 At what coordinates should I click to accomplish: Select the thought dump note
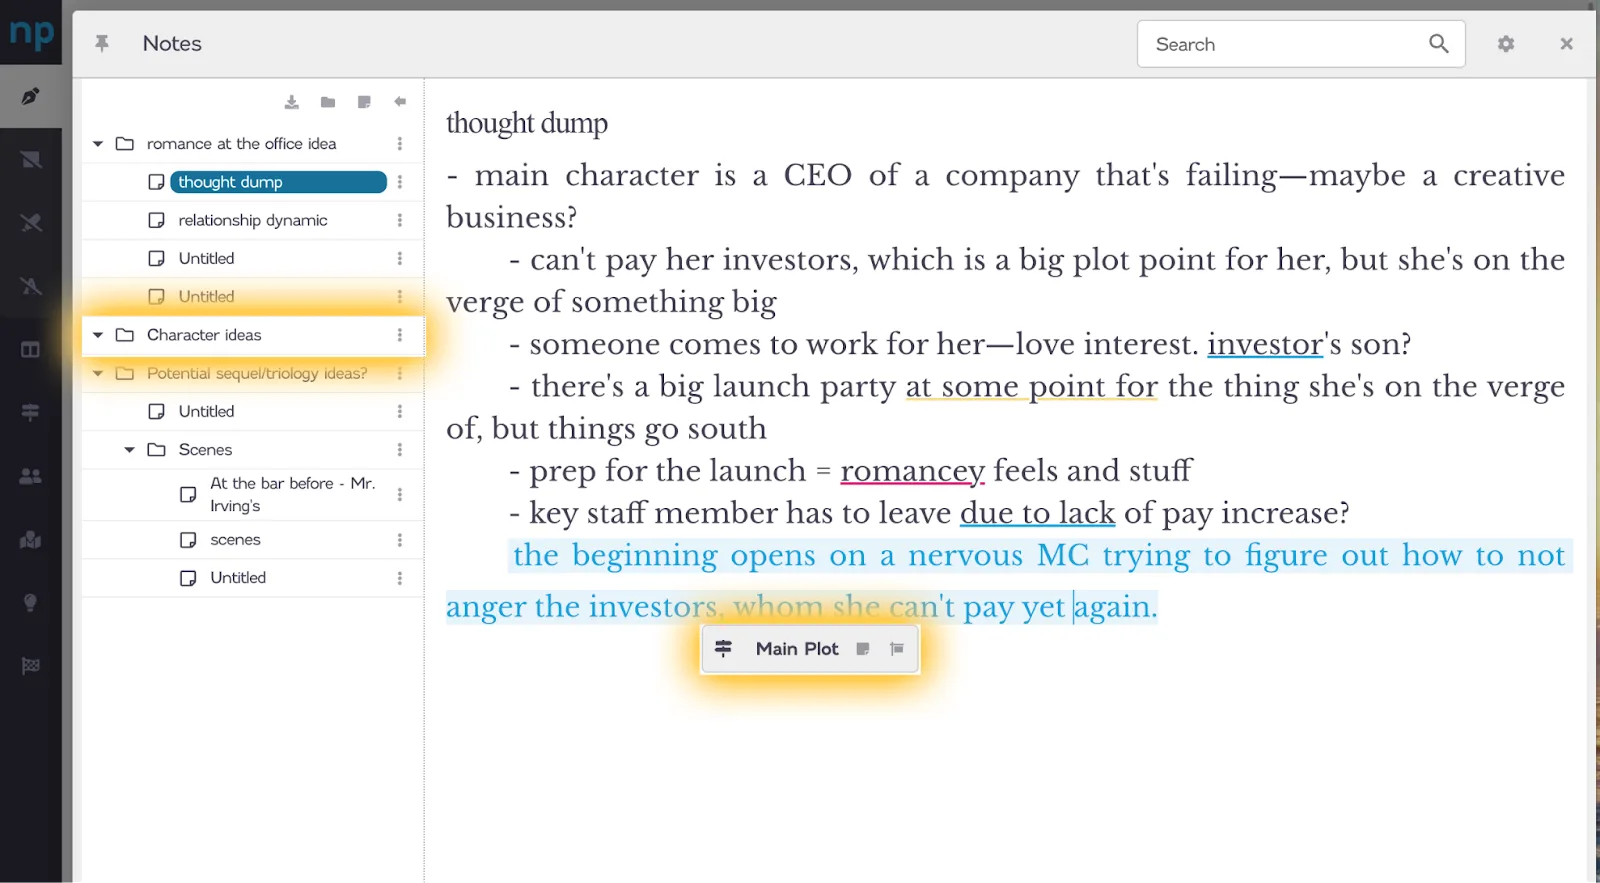pyautogui.click(x=278, y=182)
